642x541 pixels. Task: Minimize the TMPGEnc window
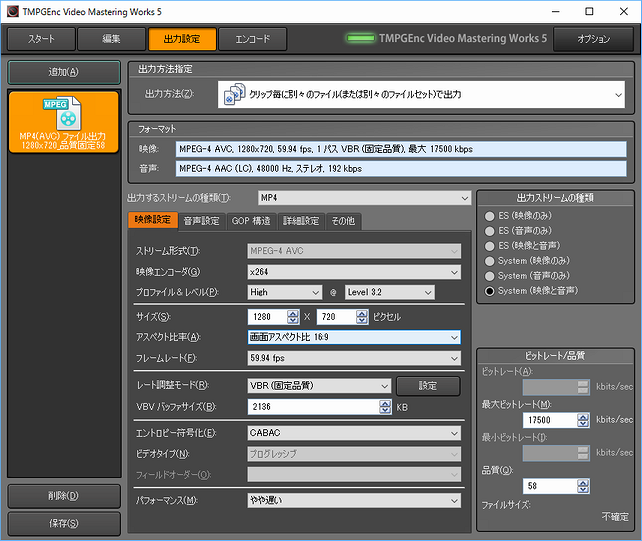pos(556,11)
